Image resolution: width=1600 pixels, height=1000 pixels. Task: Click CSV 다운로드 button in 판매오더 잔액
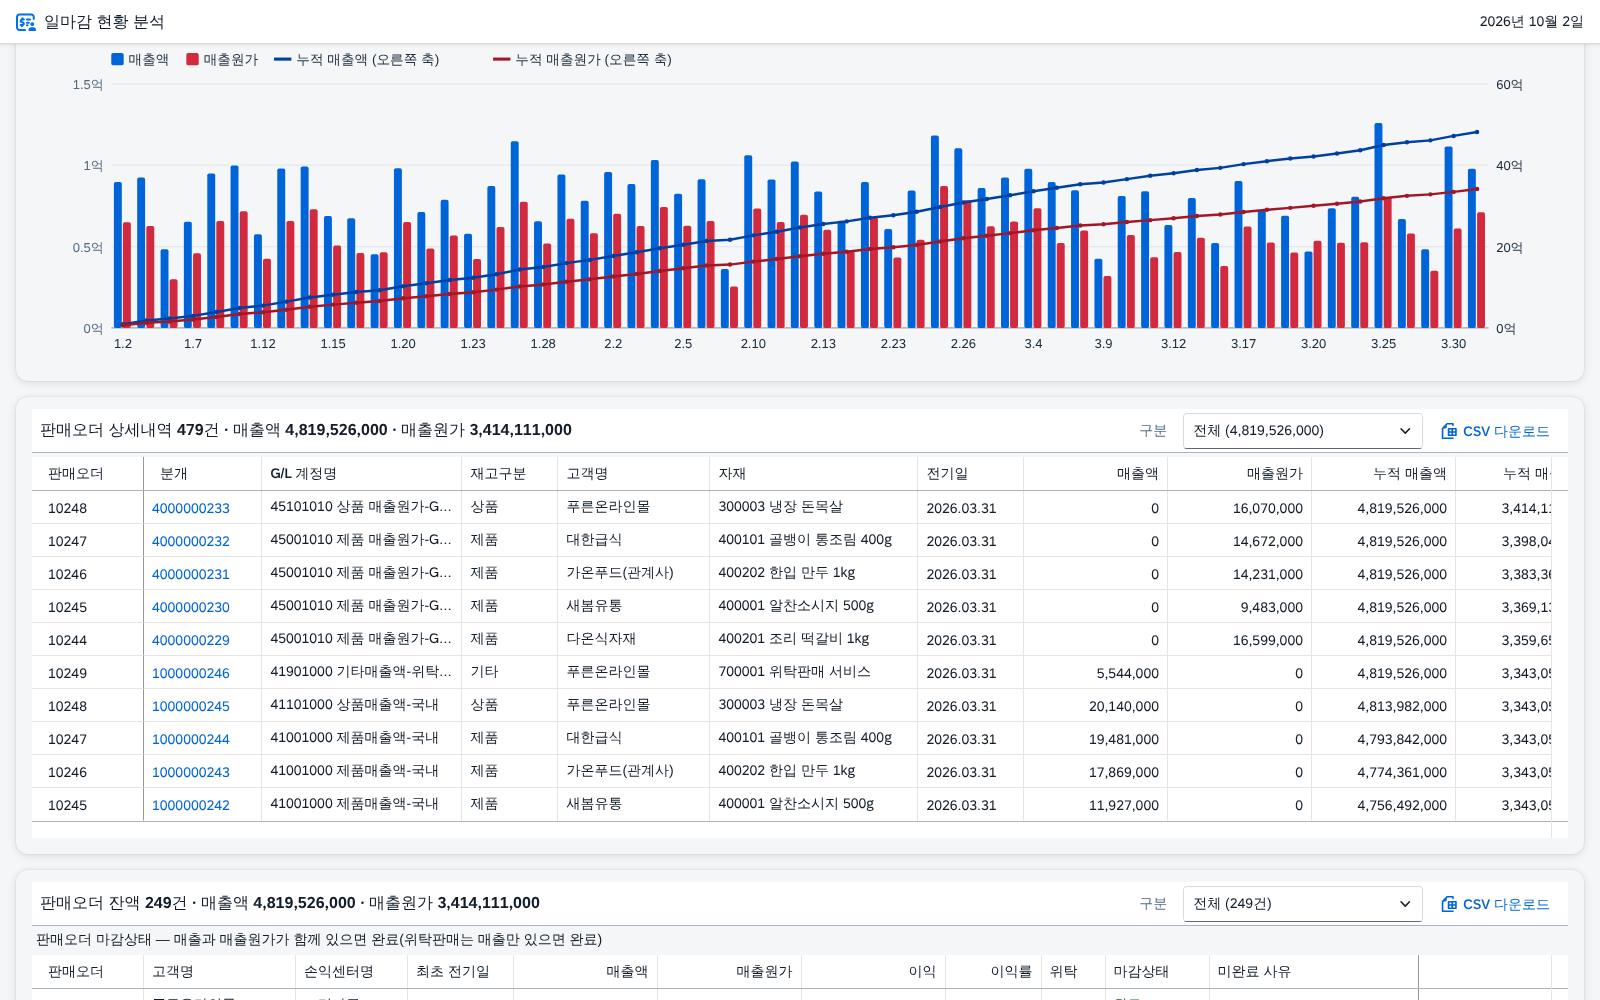point(1495,904)
